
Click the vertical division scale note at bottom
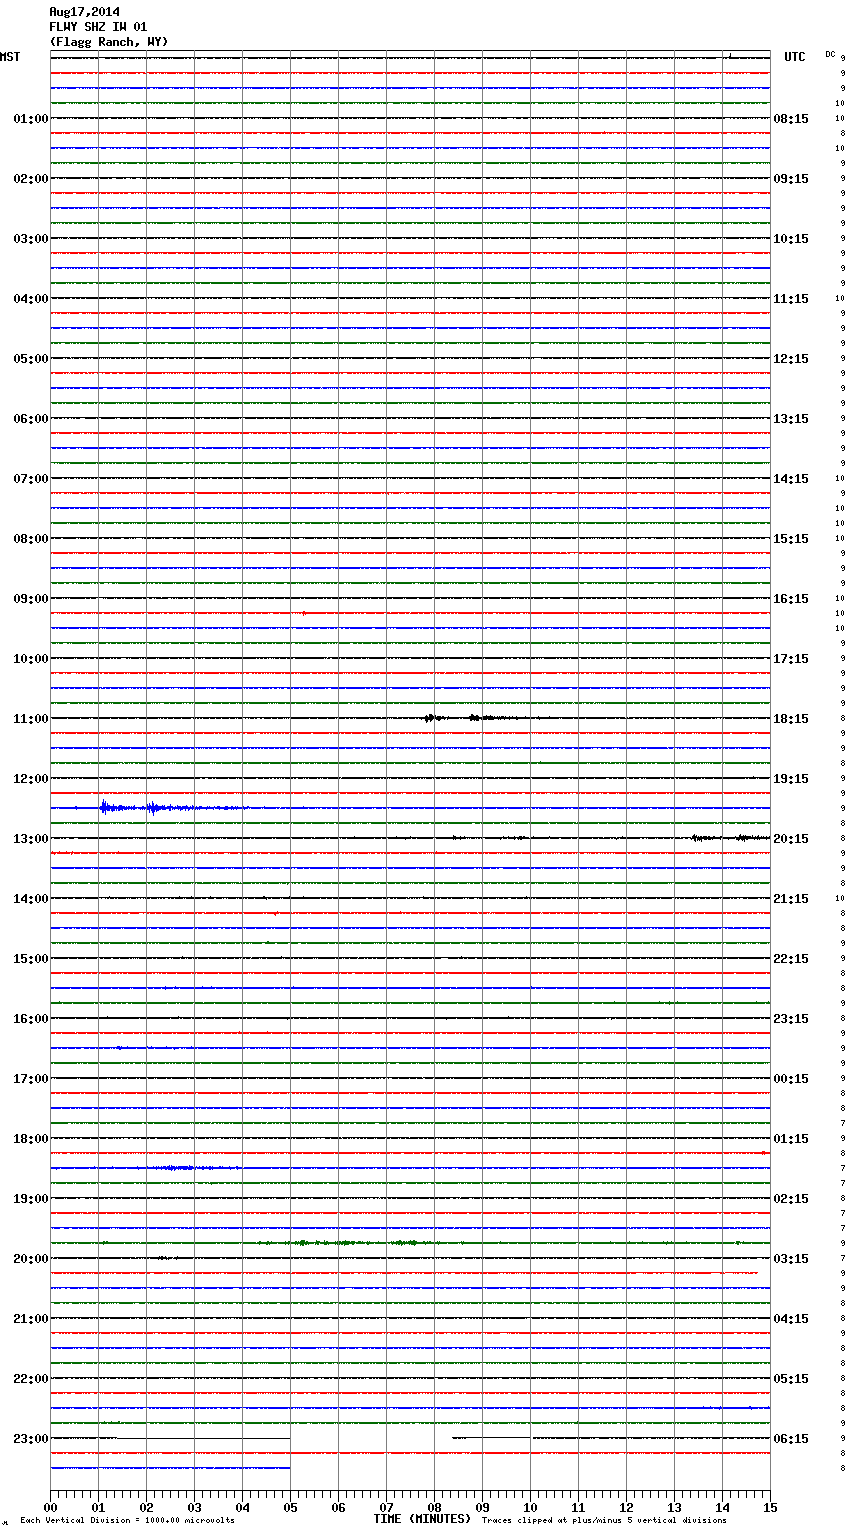[127, 1521]
